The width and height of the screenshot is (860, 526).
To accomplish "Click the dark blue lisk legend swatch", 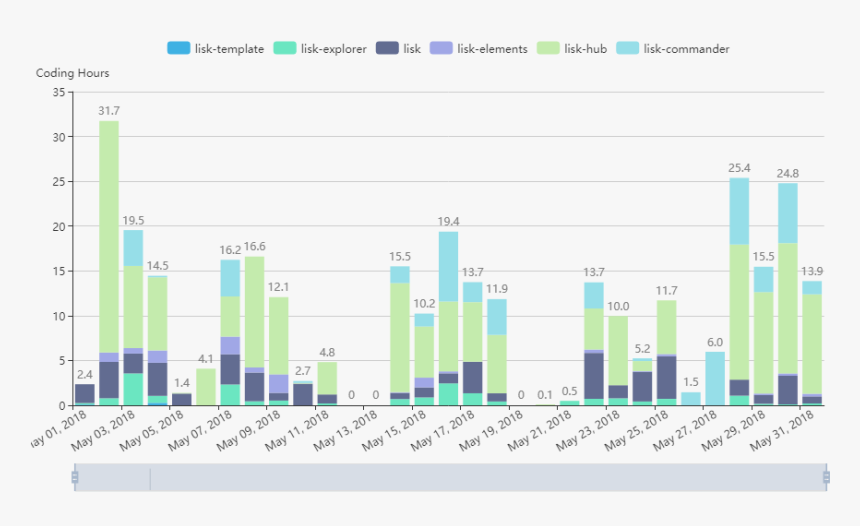I will 387,48.
